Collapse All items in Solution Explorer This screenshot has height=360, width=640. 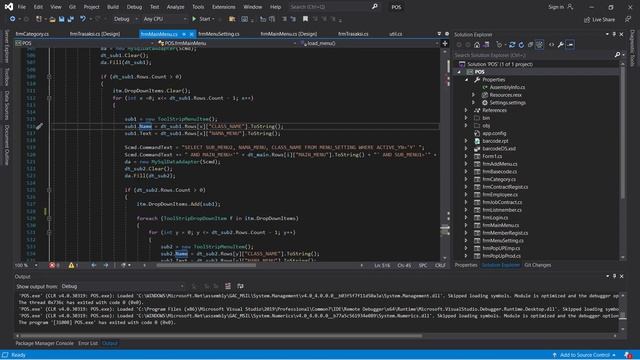[x=530, y=45]
